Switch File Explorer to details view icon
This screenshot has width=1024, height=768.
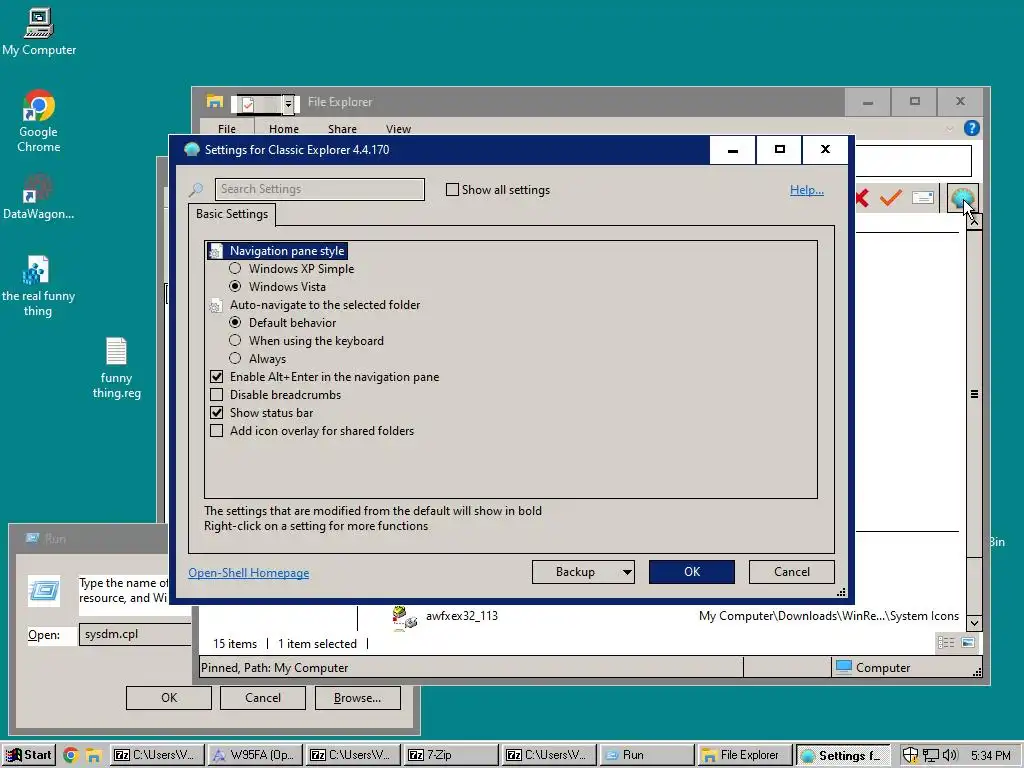point(946,643)
